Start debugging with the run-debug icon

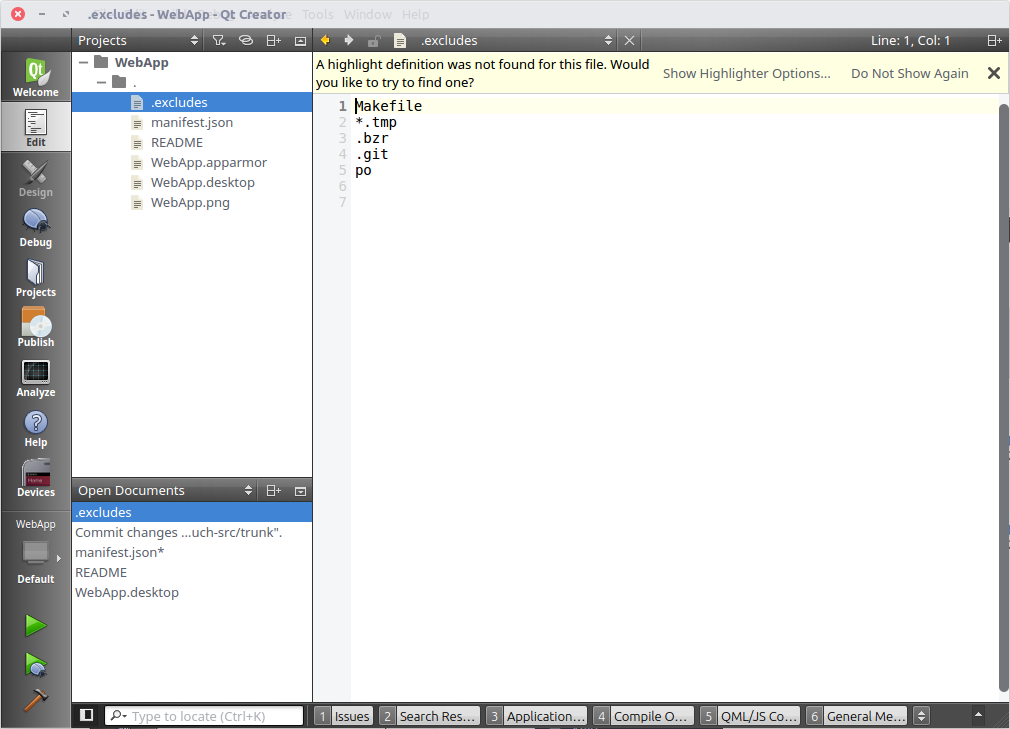[x=35, y=664]
